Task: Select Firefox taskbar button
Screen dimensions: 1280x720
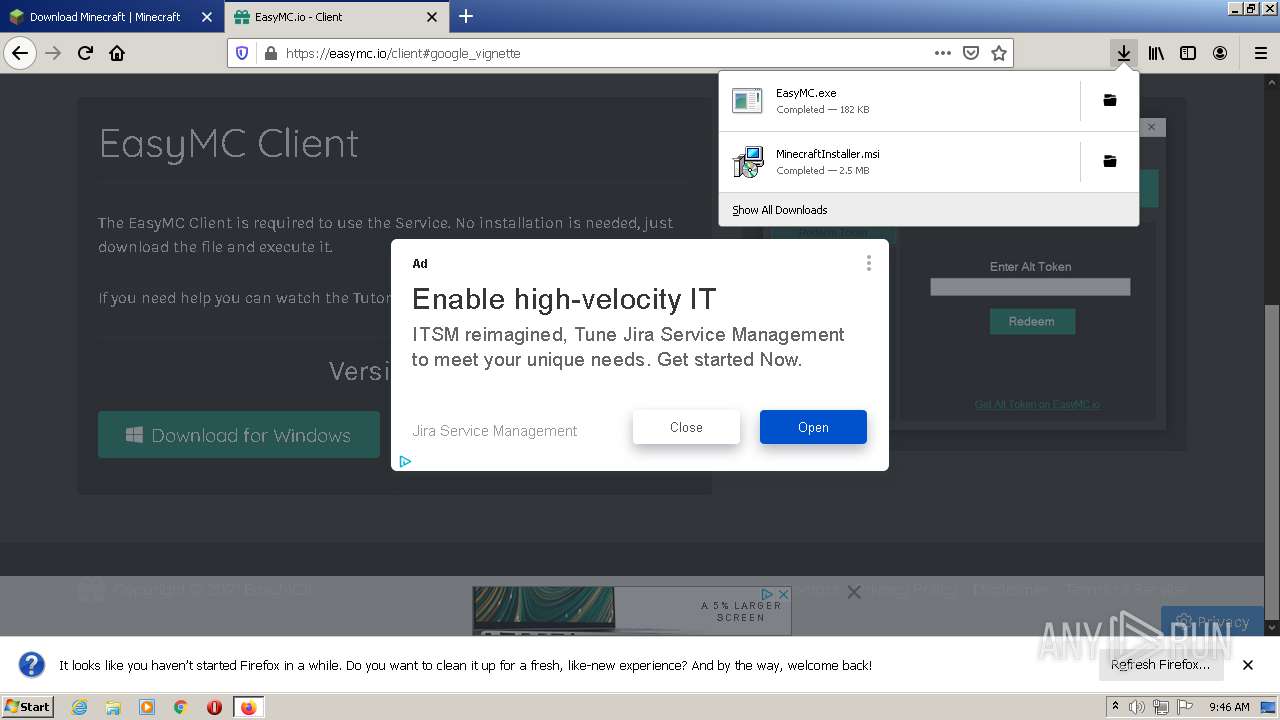Action: [248, 707]
